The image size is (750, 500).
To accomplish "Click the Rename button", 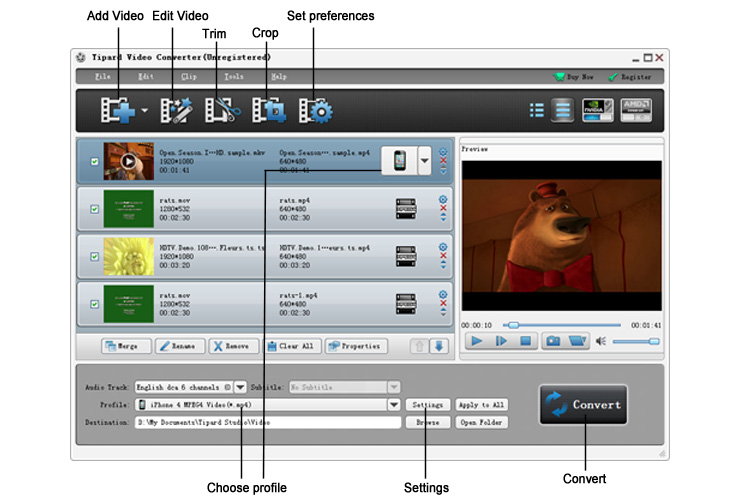I will point(180,346).
